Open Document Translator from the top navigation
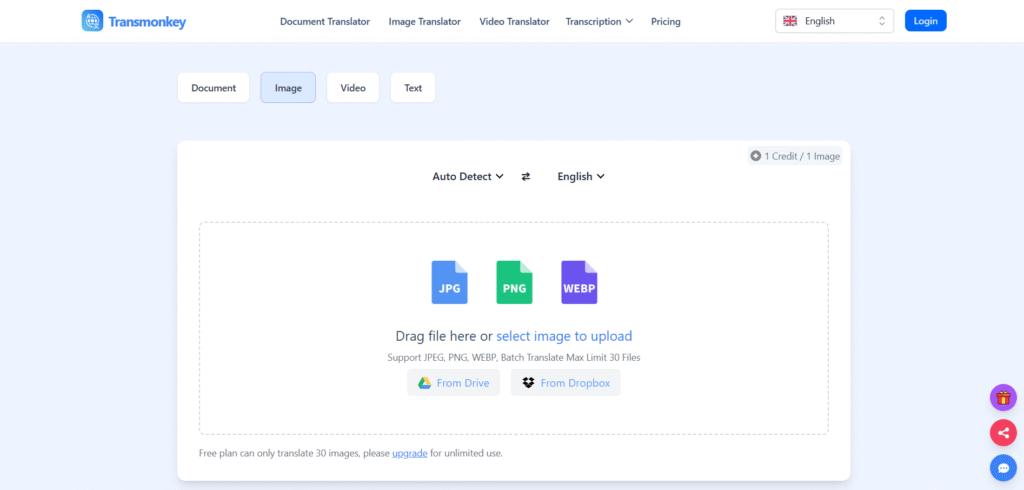This screenshot has width=1024, height=490. point(325,22)
